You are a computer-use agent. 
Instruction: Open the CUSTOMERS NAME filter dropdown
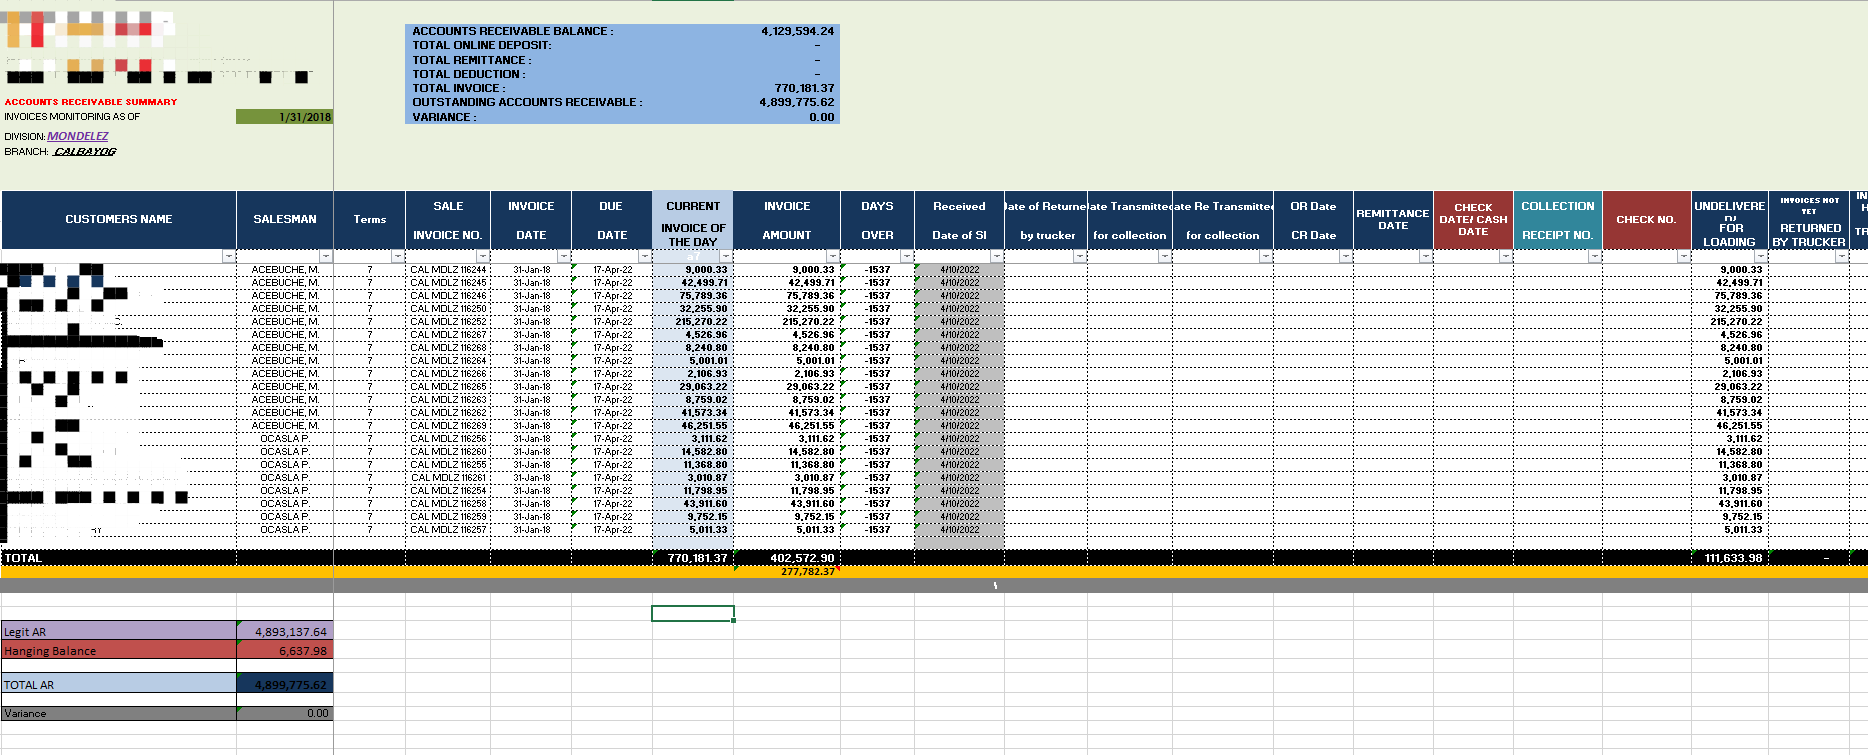pyautogui.click(x=229, y=257)
